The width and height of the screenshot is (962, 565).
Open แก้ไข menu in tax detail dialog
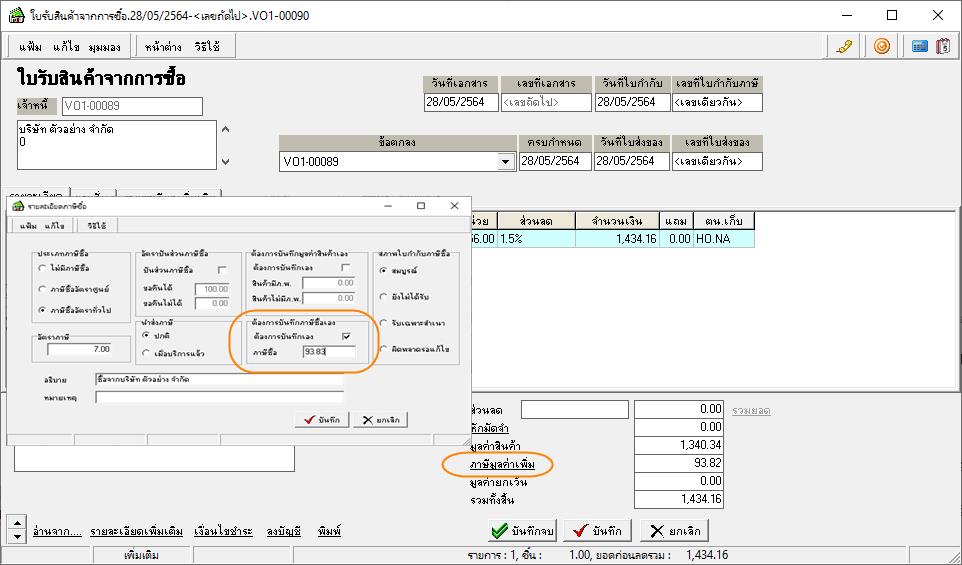[x=54, y=226]
